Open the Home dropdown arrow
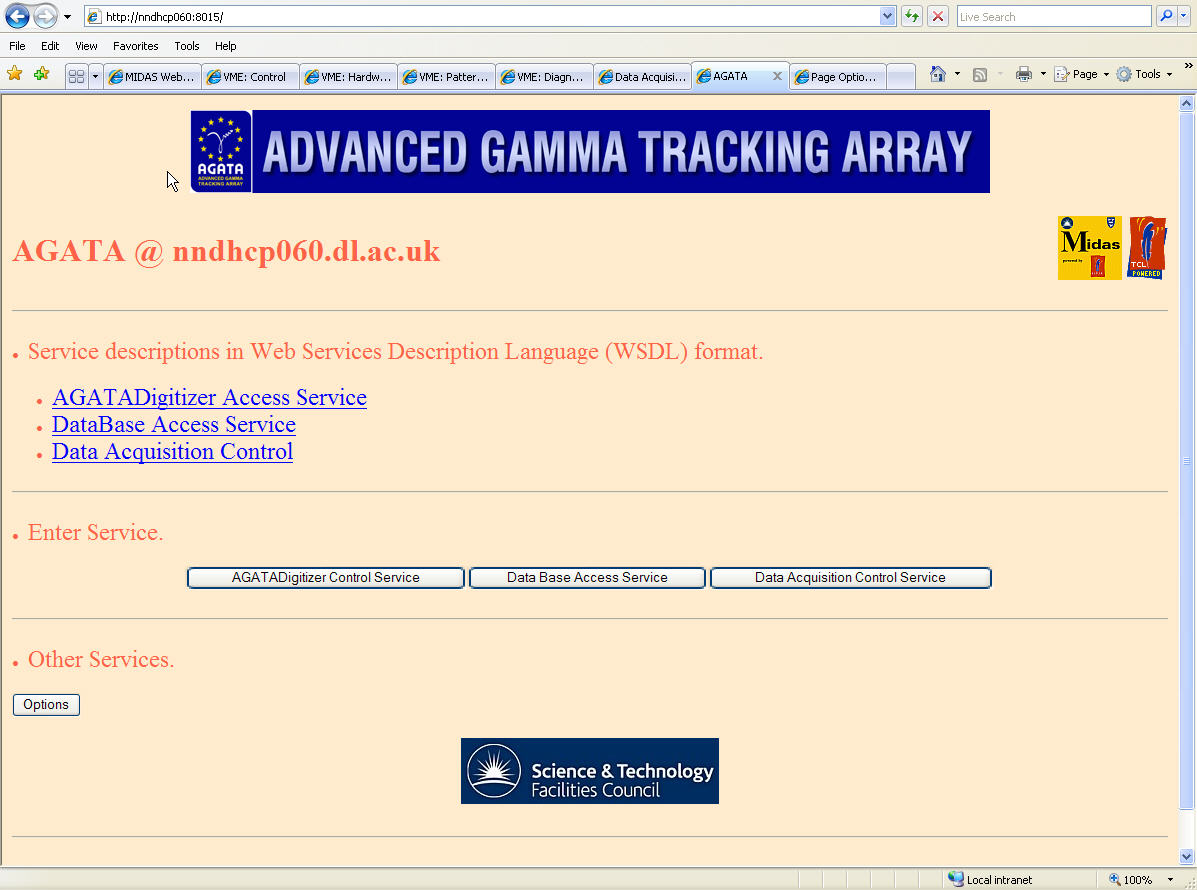 click(x=957, y=74)
